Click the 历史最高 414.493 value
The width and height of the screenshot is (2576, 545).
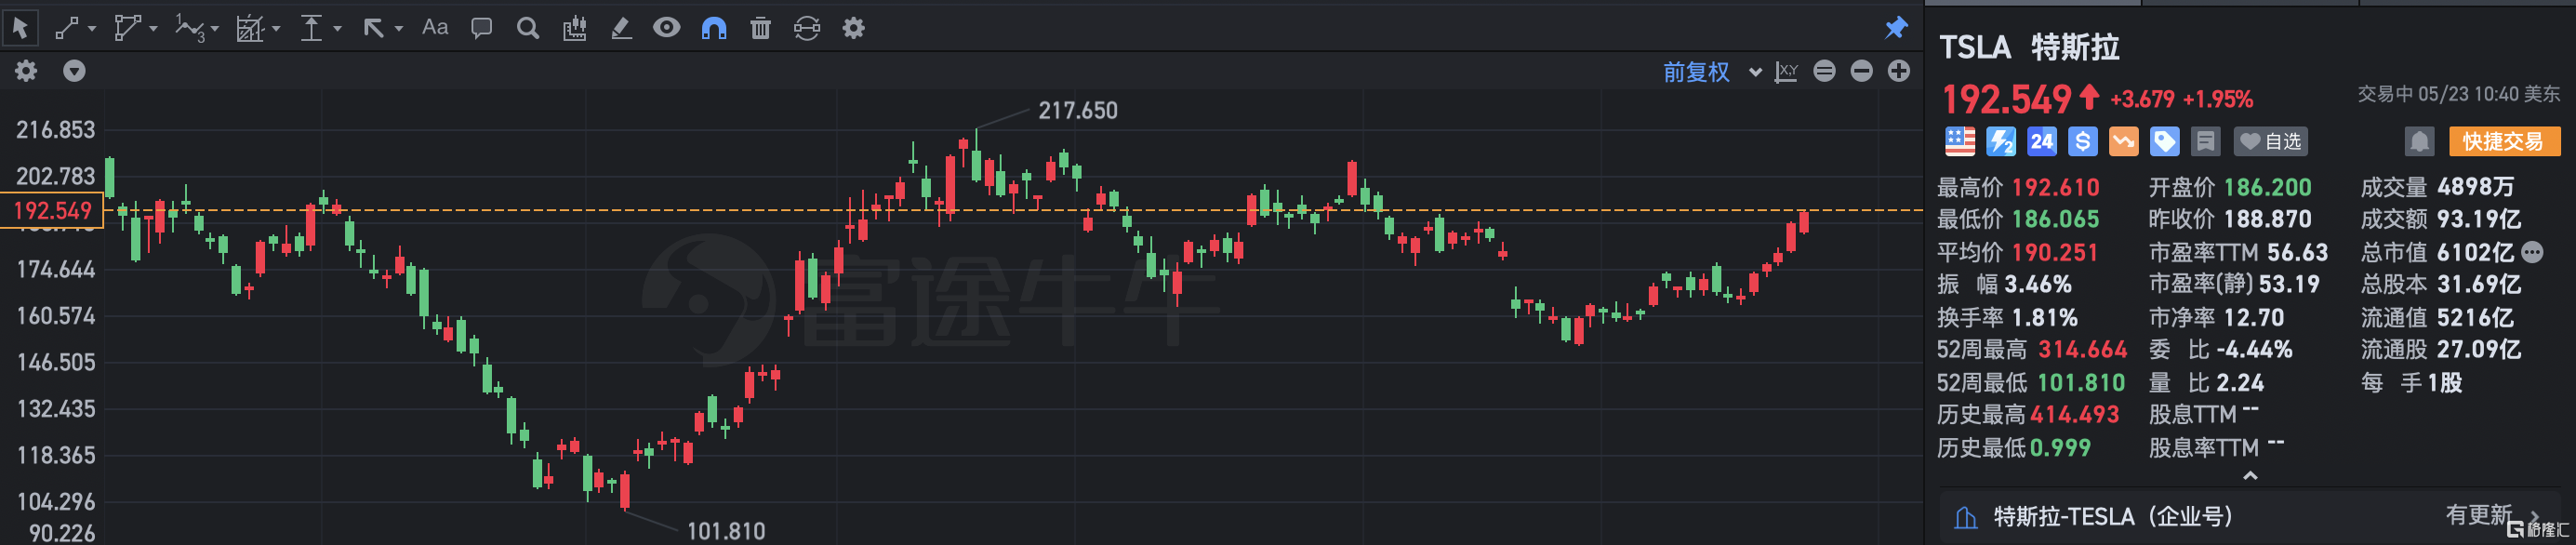(2074, 415)
